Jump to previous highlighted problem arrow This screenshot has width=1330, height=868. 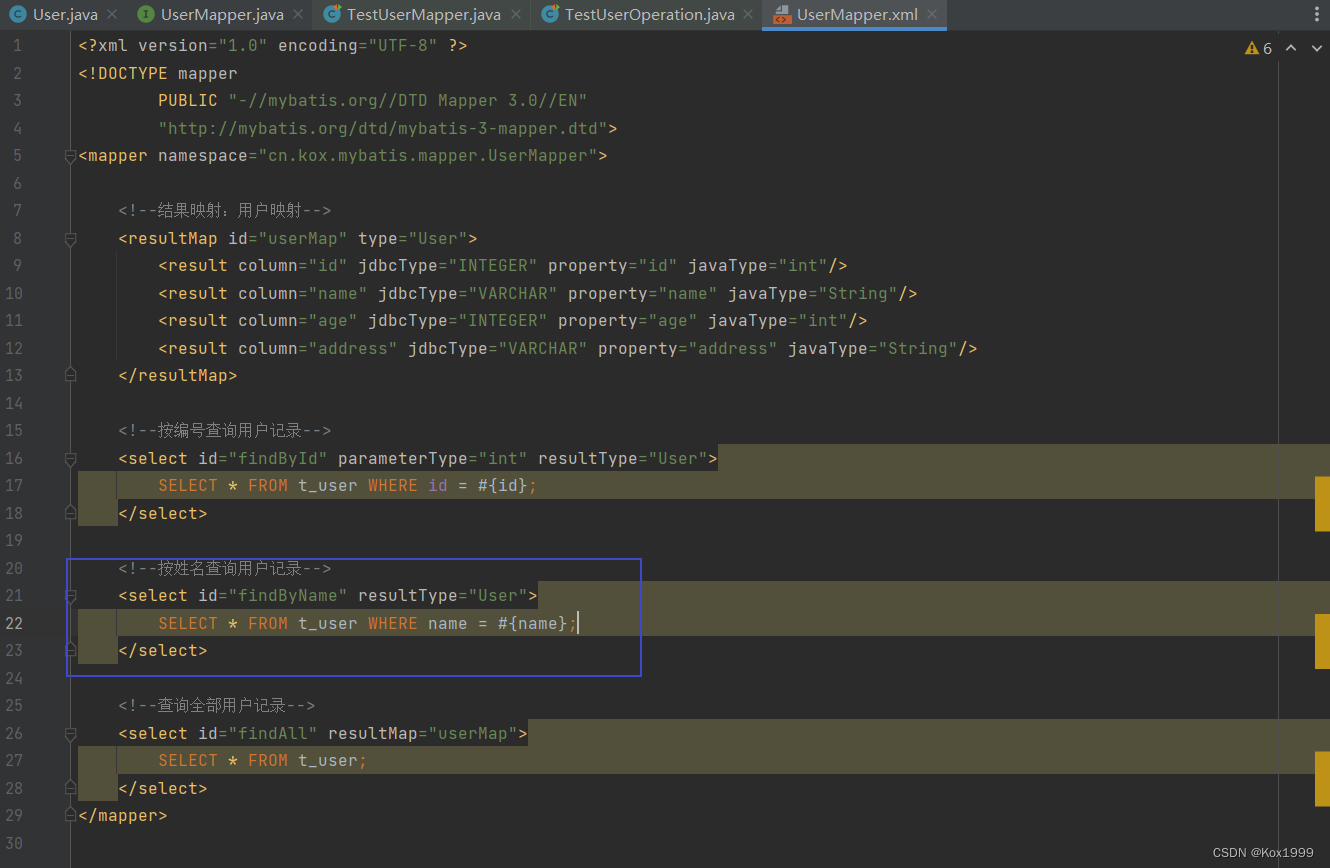1290,48
